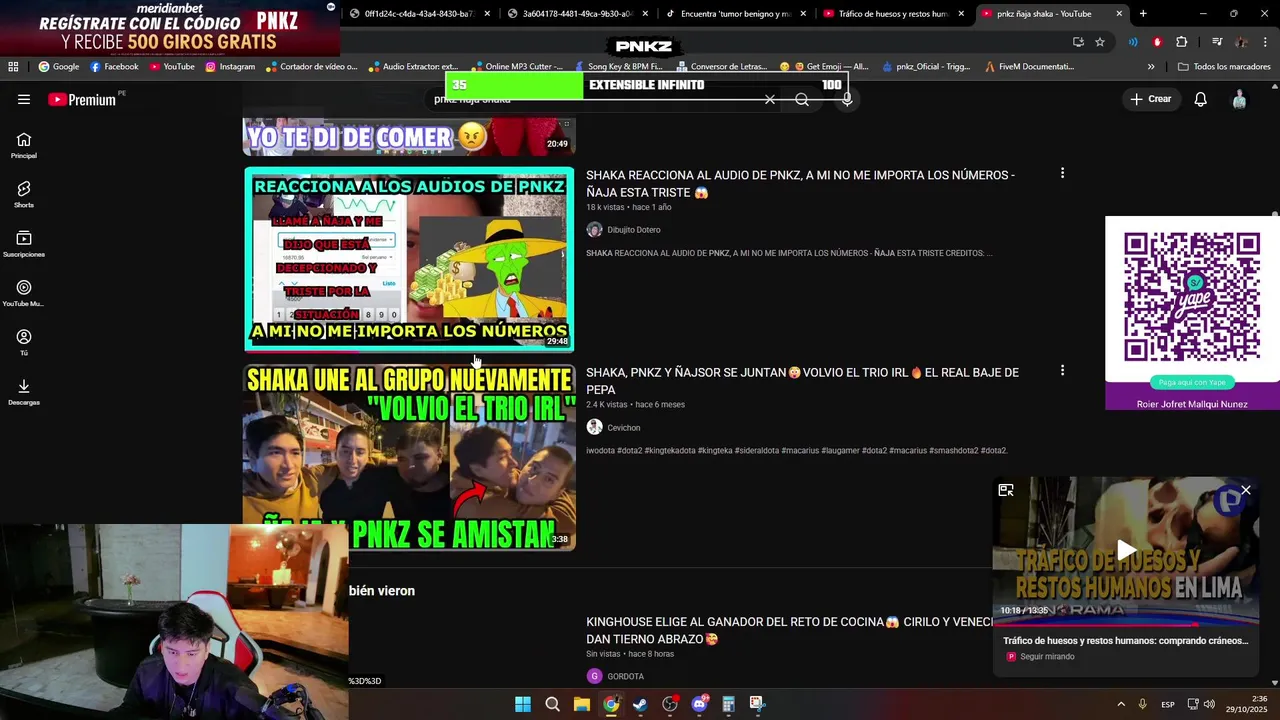The image size is (1280, 720).
Task: Open the Instagram bookmark
Action: (230, 67)
